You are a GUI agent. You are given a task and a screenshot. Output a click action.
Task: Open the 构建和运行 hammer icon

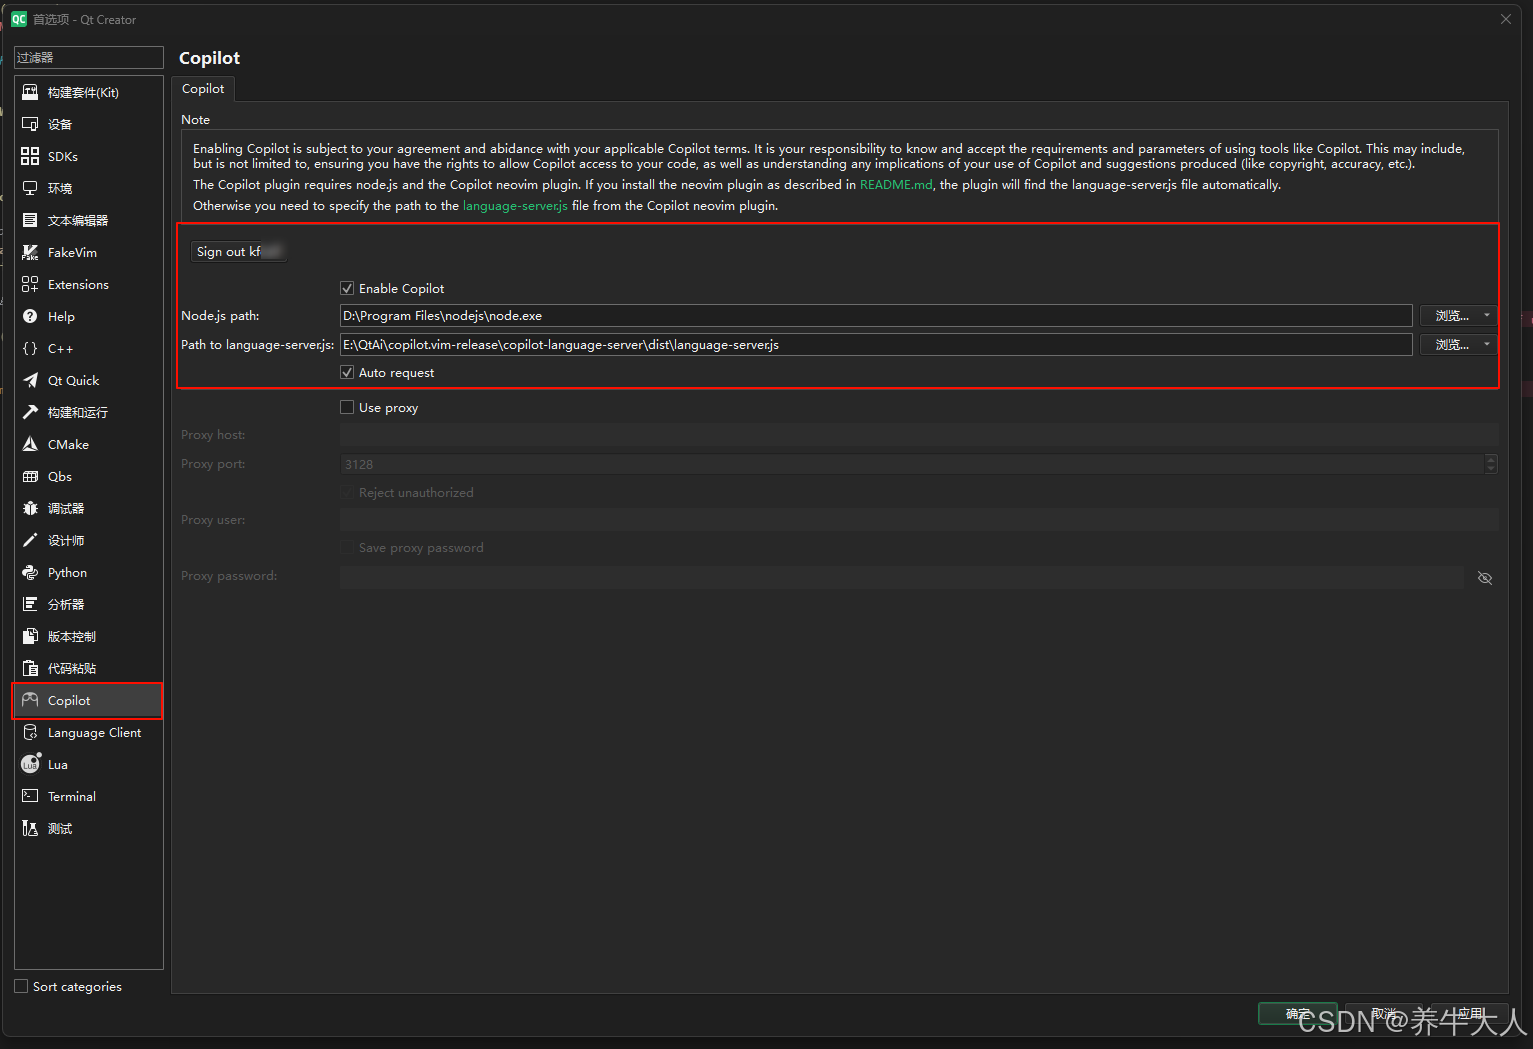pyautogui.click(x=30, y=412)
